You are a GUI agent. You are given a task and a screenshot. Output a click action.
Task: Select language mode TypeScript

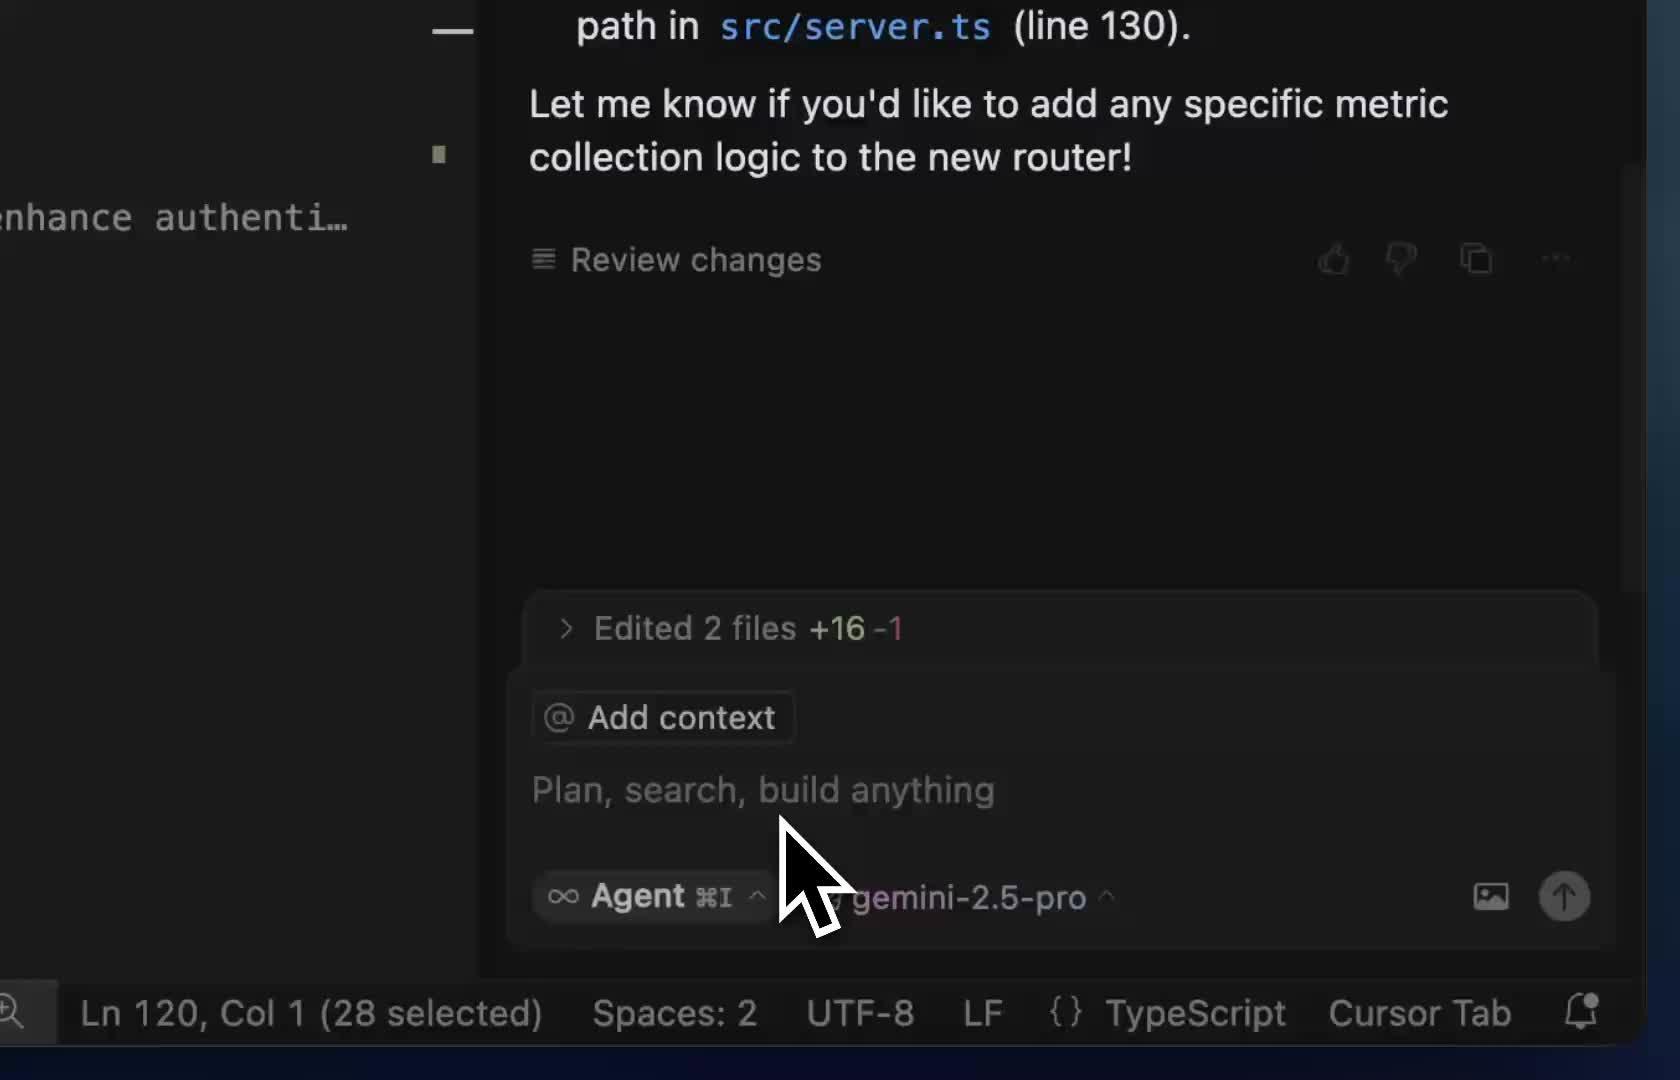[x=1196, y=1013]
